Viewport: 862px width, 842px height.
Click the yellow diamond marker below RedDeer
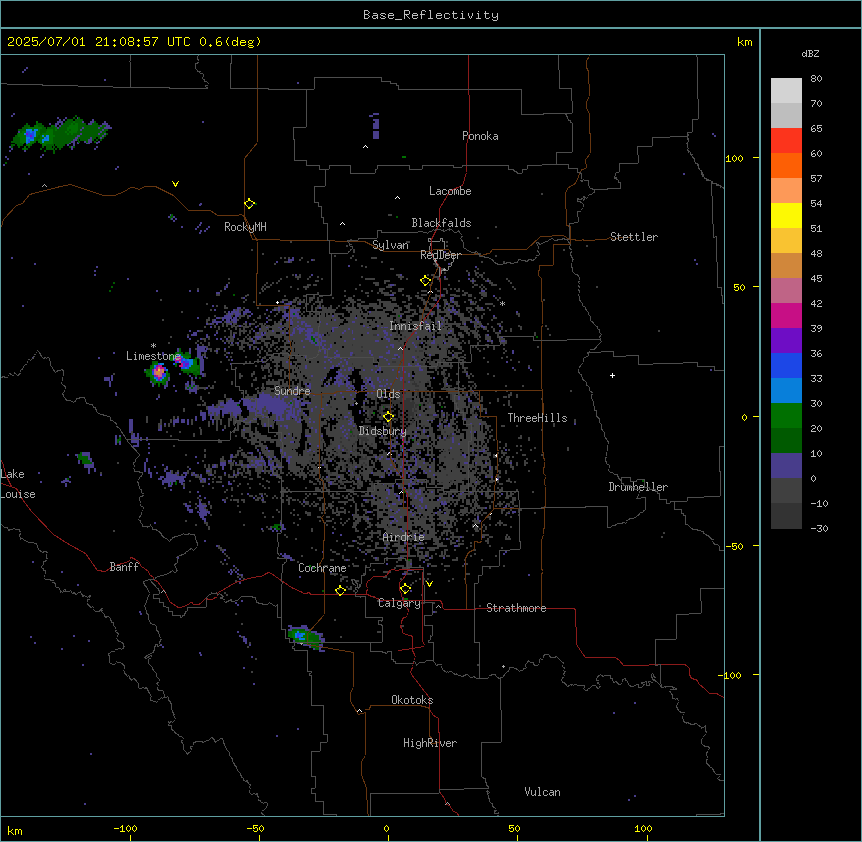426,281
